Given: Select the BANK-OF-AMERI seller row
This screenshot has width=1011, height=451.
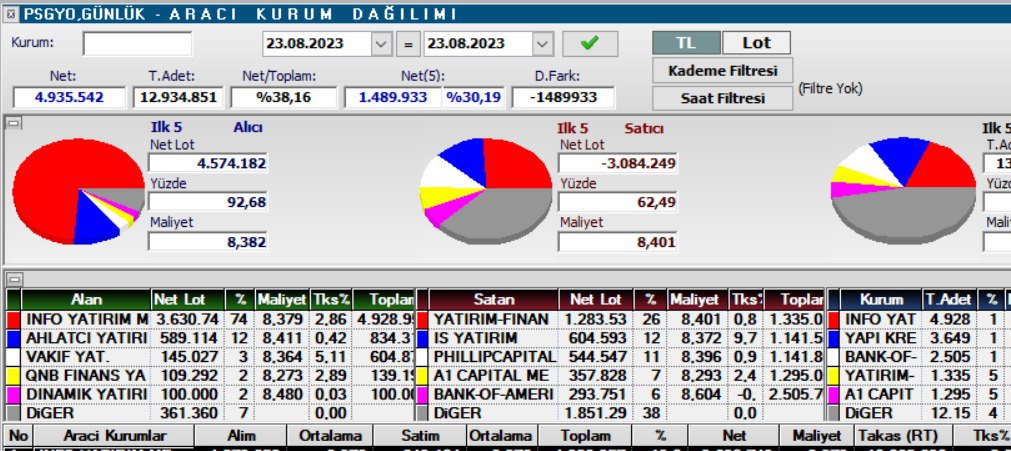Looking at the screenshot, I should click(x=620, y=394).
